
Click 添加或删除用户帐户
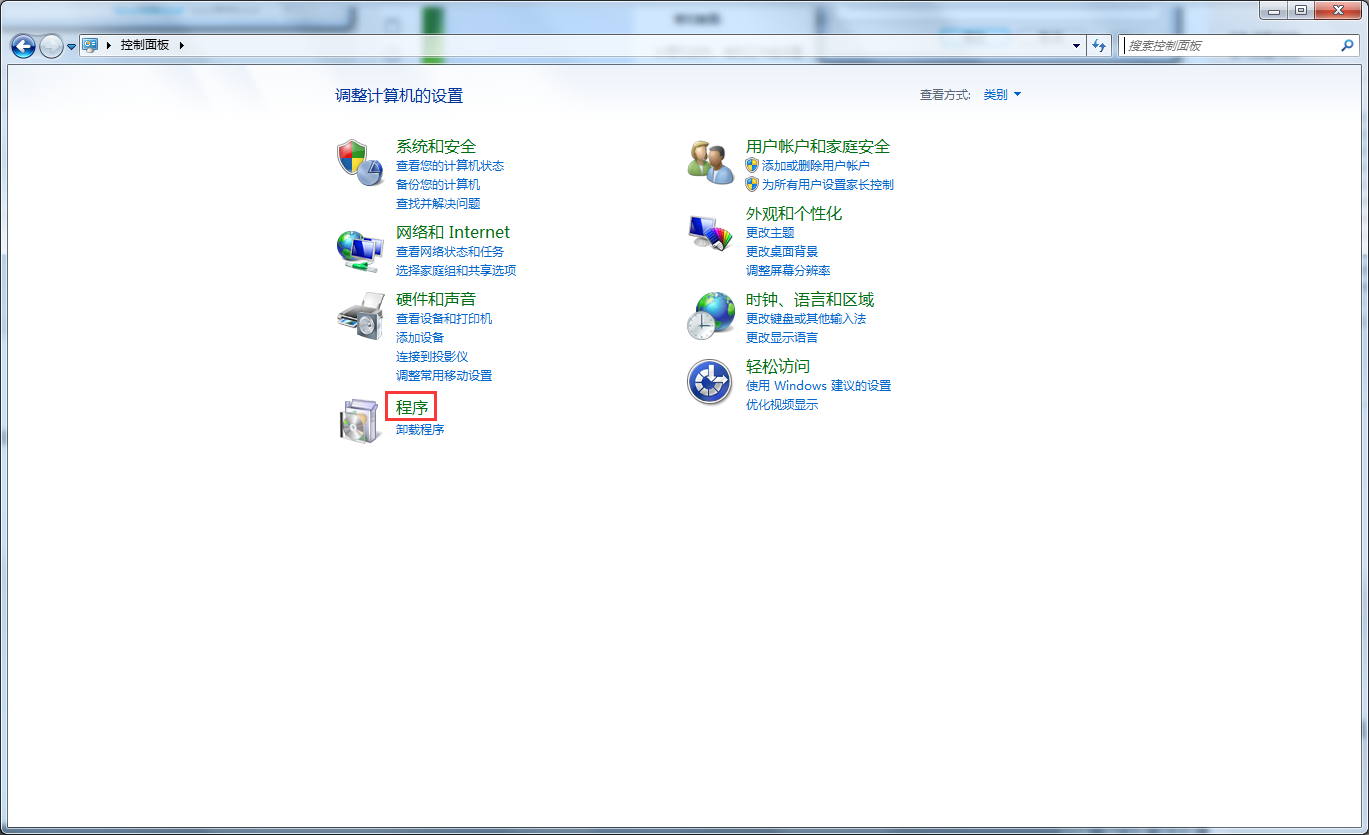pos(816,166)
